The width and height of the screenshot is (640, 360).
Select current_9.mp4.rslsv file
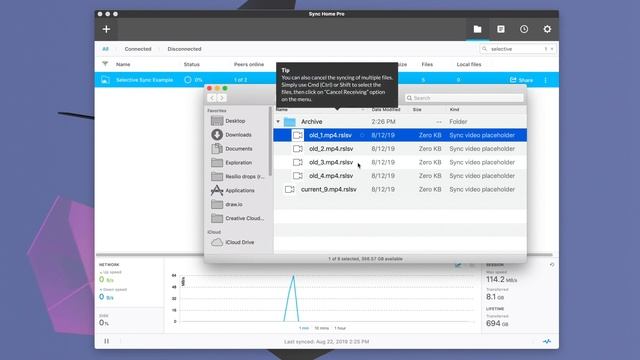[400, 189]
